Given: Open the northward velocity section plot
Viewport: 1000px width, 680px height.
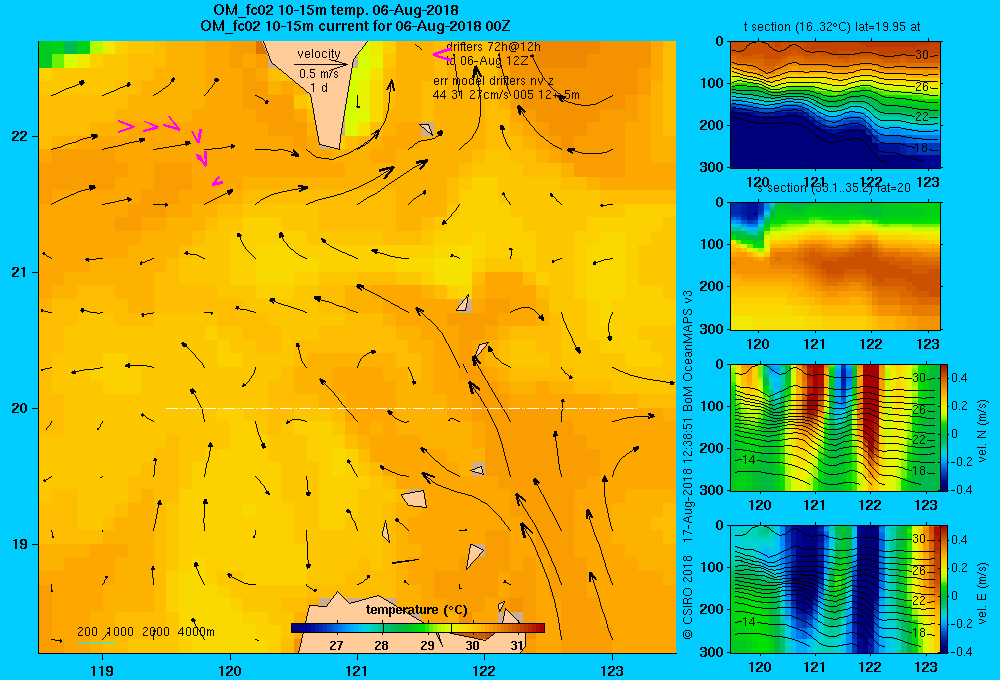Looking at the screenshot, I should click(835, 427).
